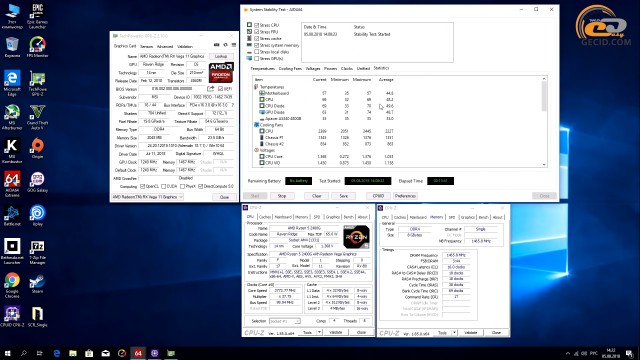Open MSI Afterburner desktop icon
This screenshot has width=640, height=360.
click(12, 117)
